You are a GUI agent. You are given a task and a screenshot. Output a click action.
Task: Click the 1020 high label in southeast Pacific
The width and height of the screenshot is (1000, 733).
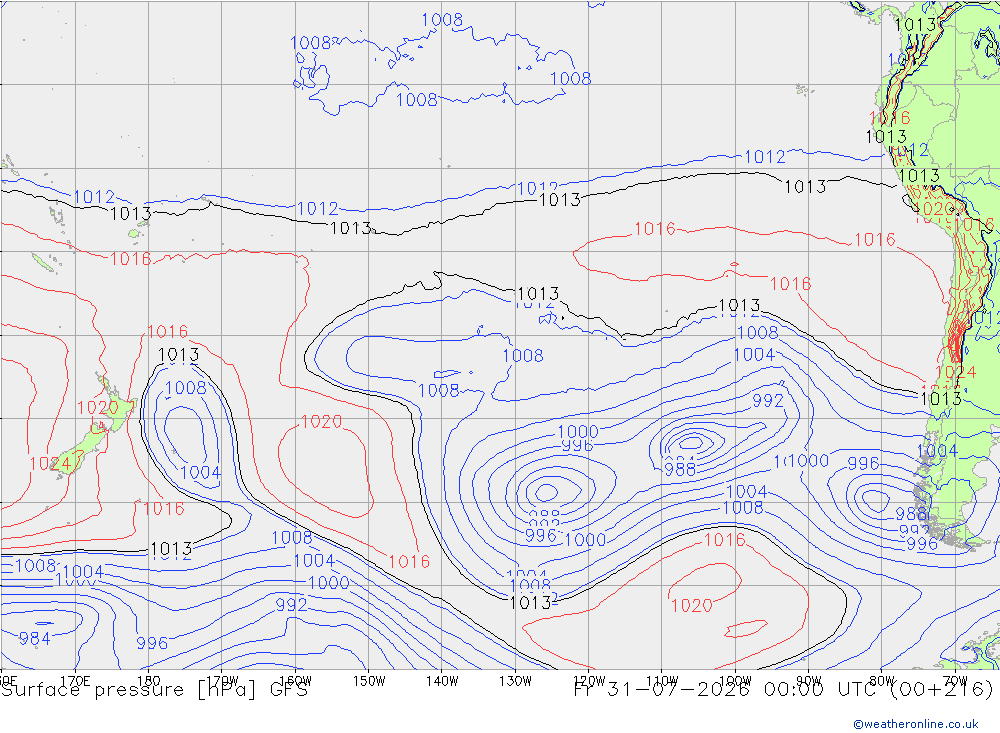point(692,605)
